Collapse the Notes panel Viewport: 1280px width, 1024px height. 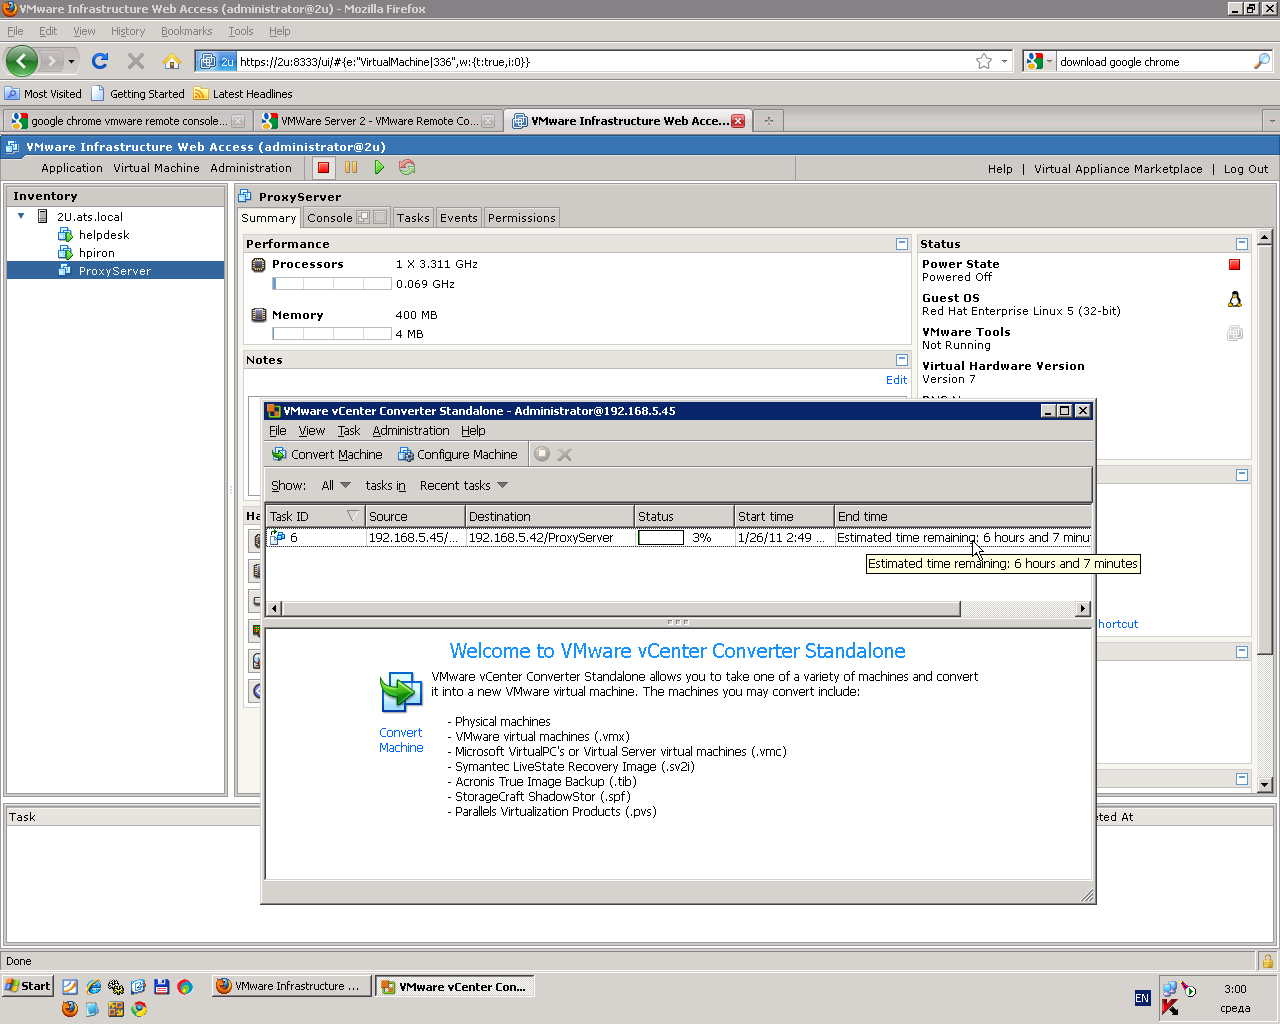[x=902, y=360]
